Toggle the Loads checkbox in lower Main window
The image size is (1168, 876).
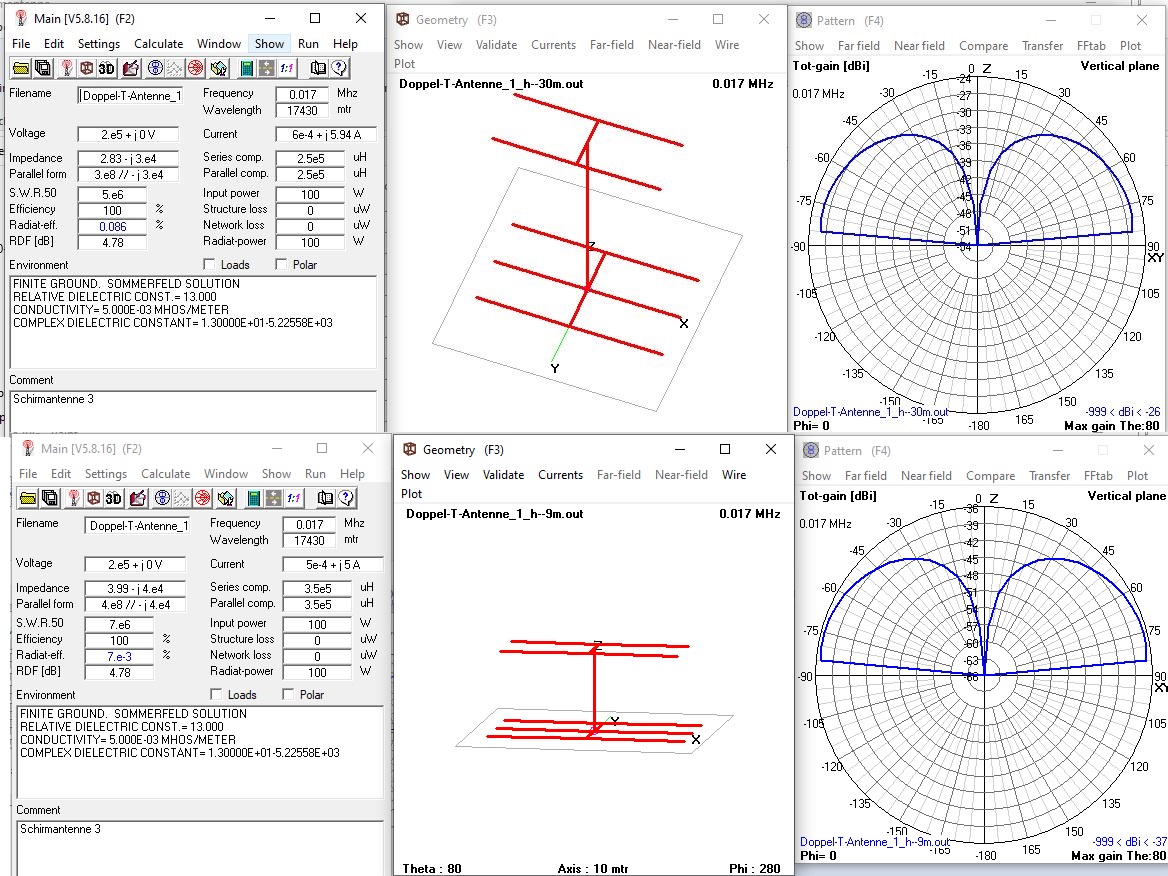click(x=216, y=695)
